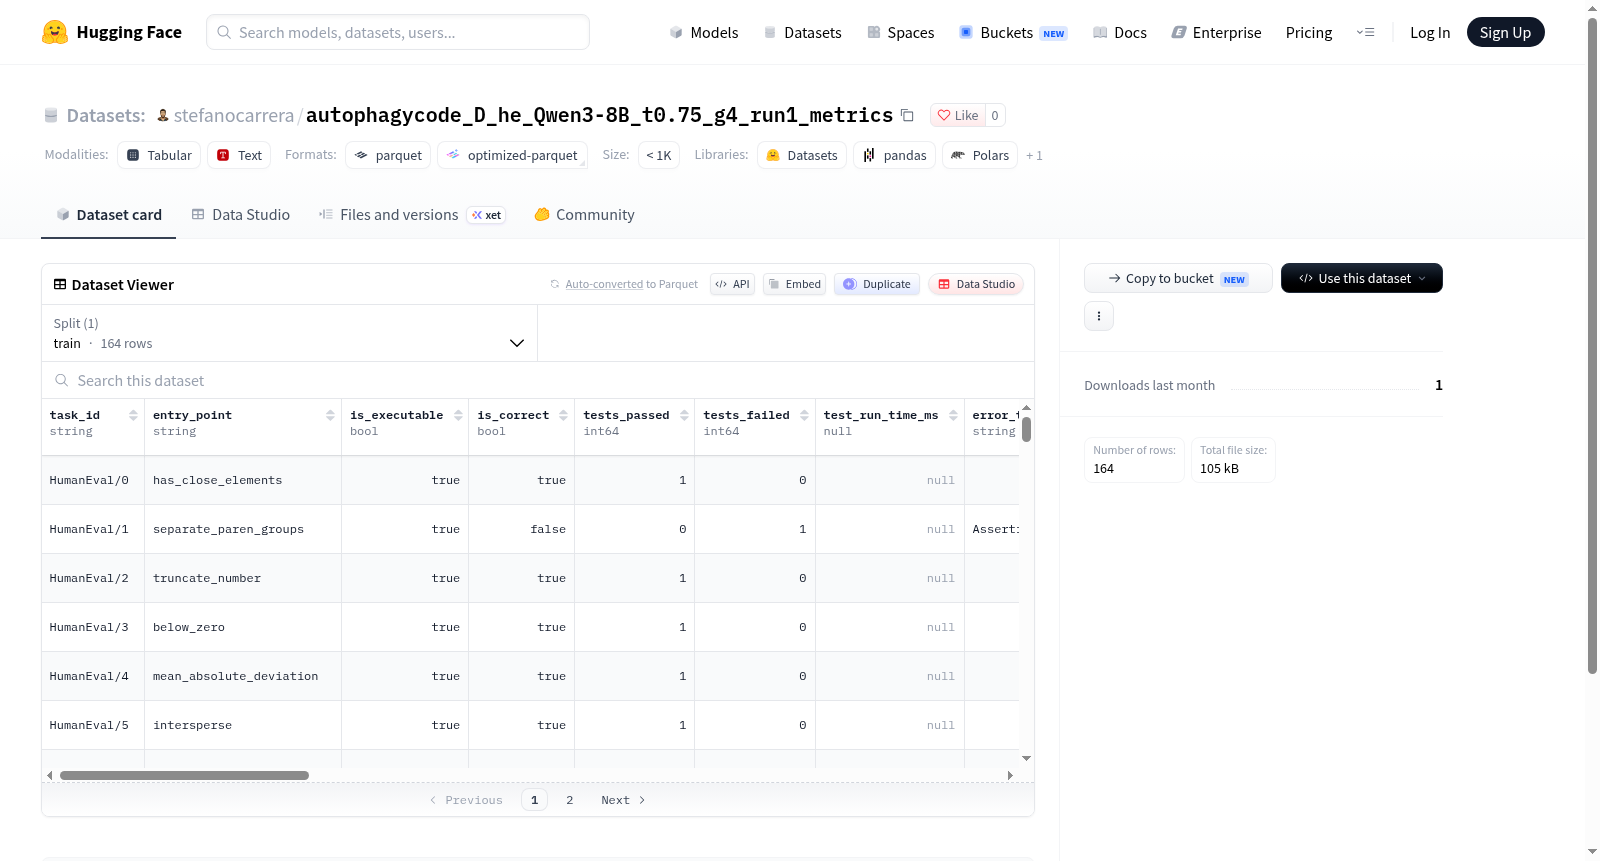Show the +1 additional libraries
This screenshot has height=861, width=1600.
pos(1034,156)
